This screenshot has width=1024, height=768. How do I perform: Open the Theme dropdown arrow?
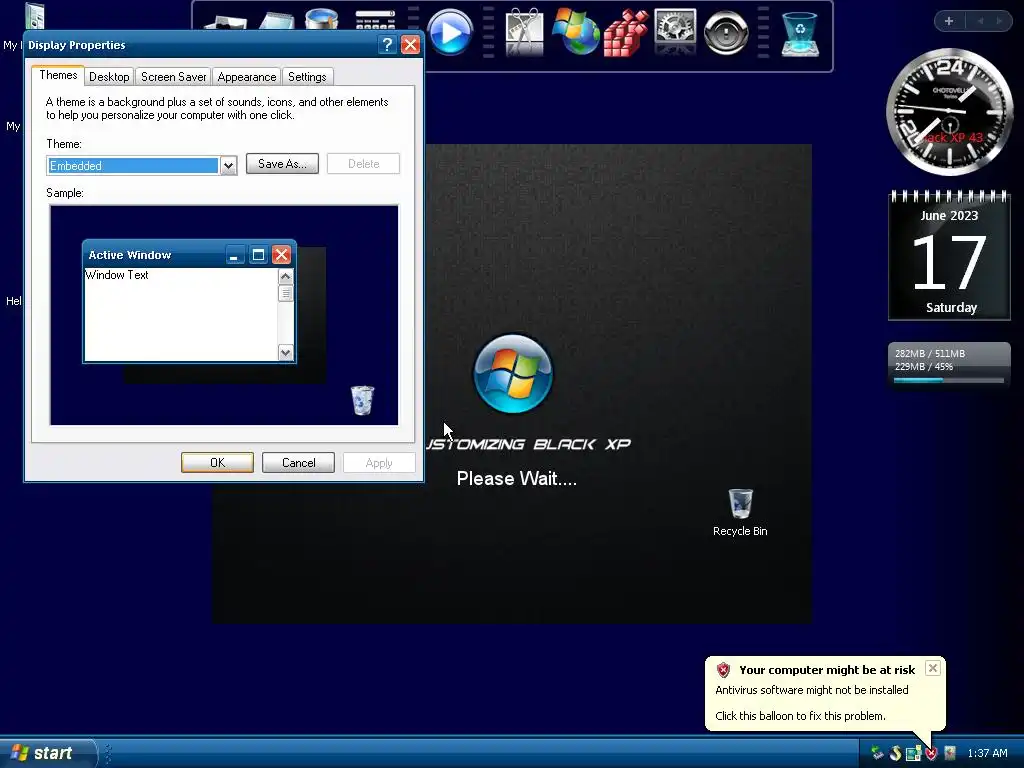(x=228, y=166)
